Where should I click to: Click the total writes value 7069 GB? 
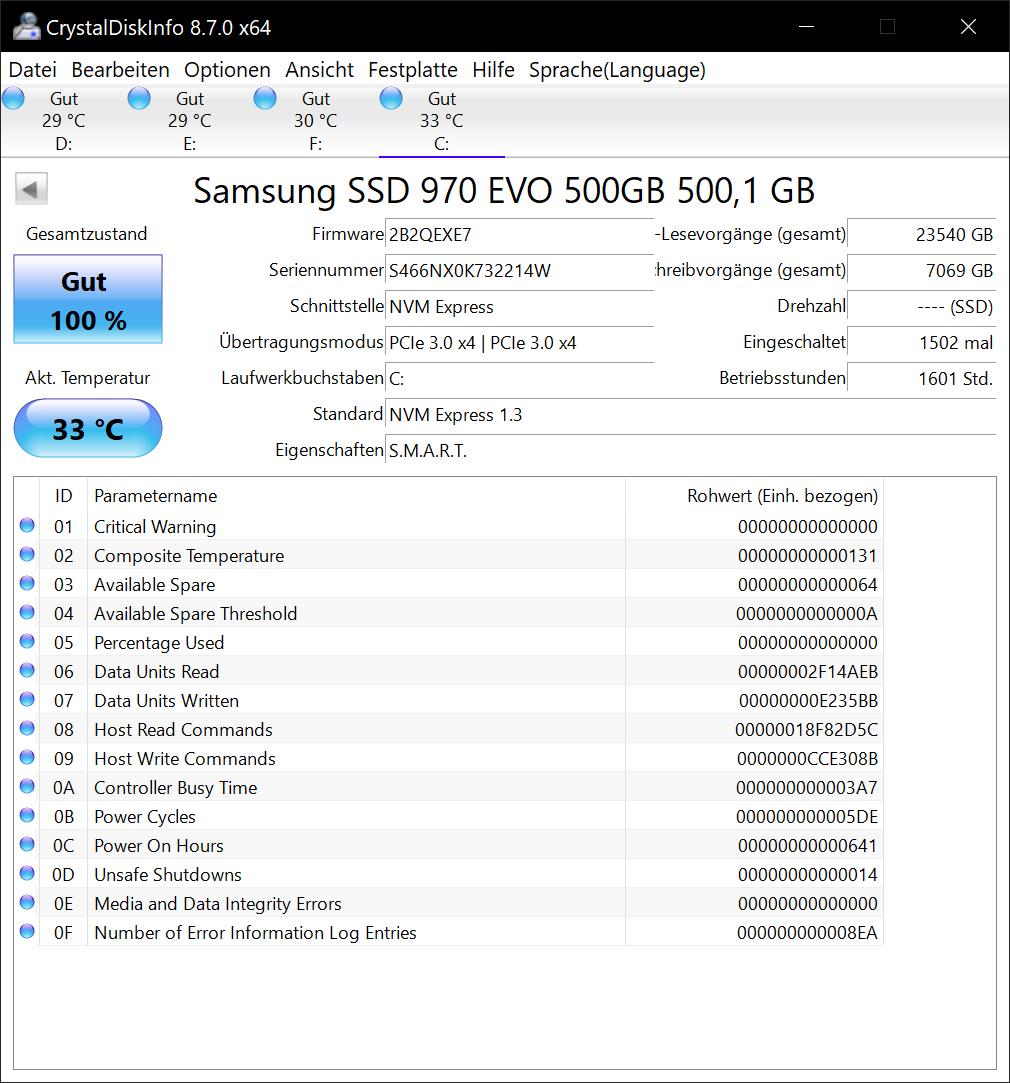[x=922, y=271]
